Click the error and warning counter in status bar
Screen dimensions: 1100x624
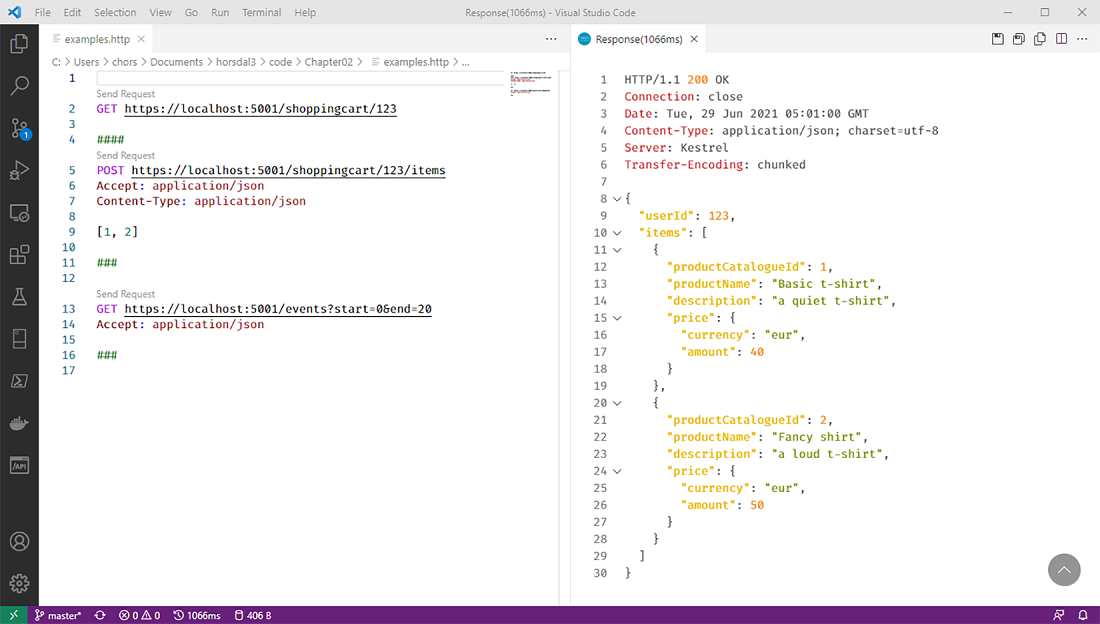pyautogui.click(x=139, y=615)
